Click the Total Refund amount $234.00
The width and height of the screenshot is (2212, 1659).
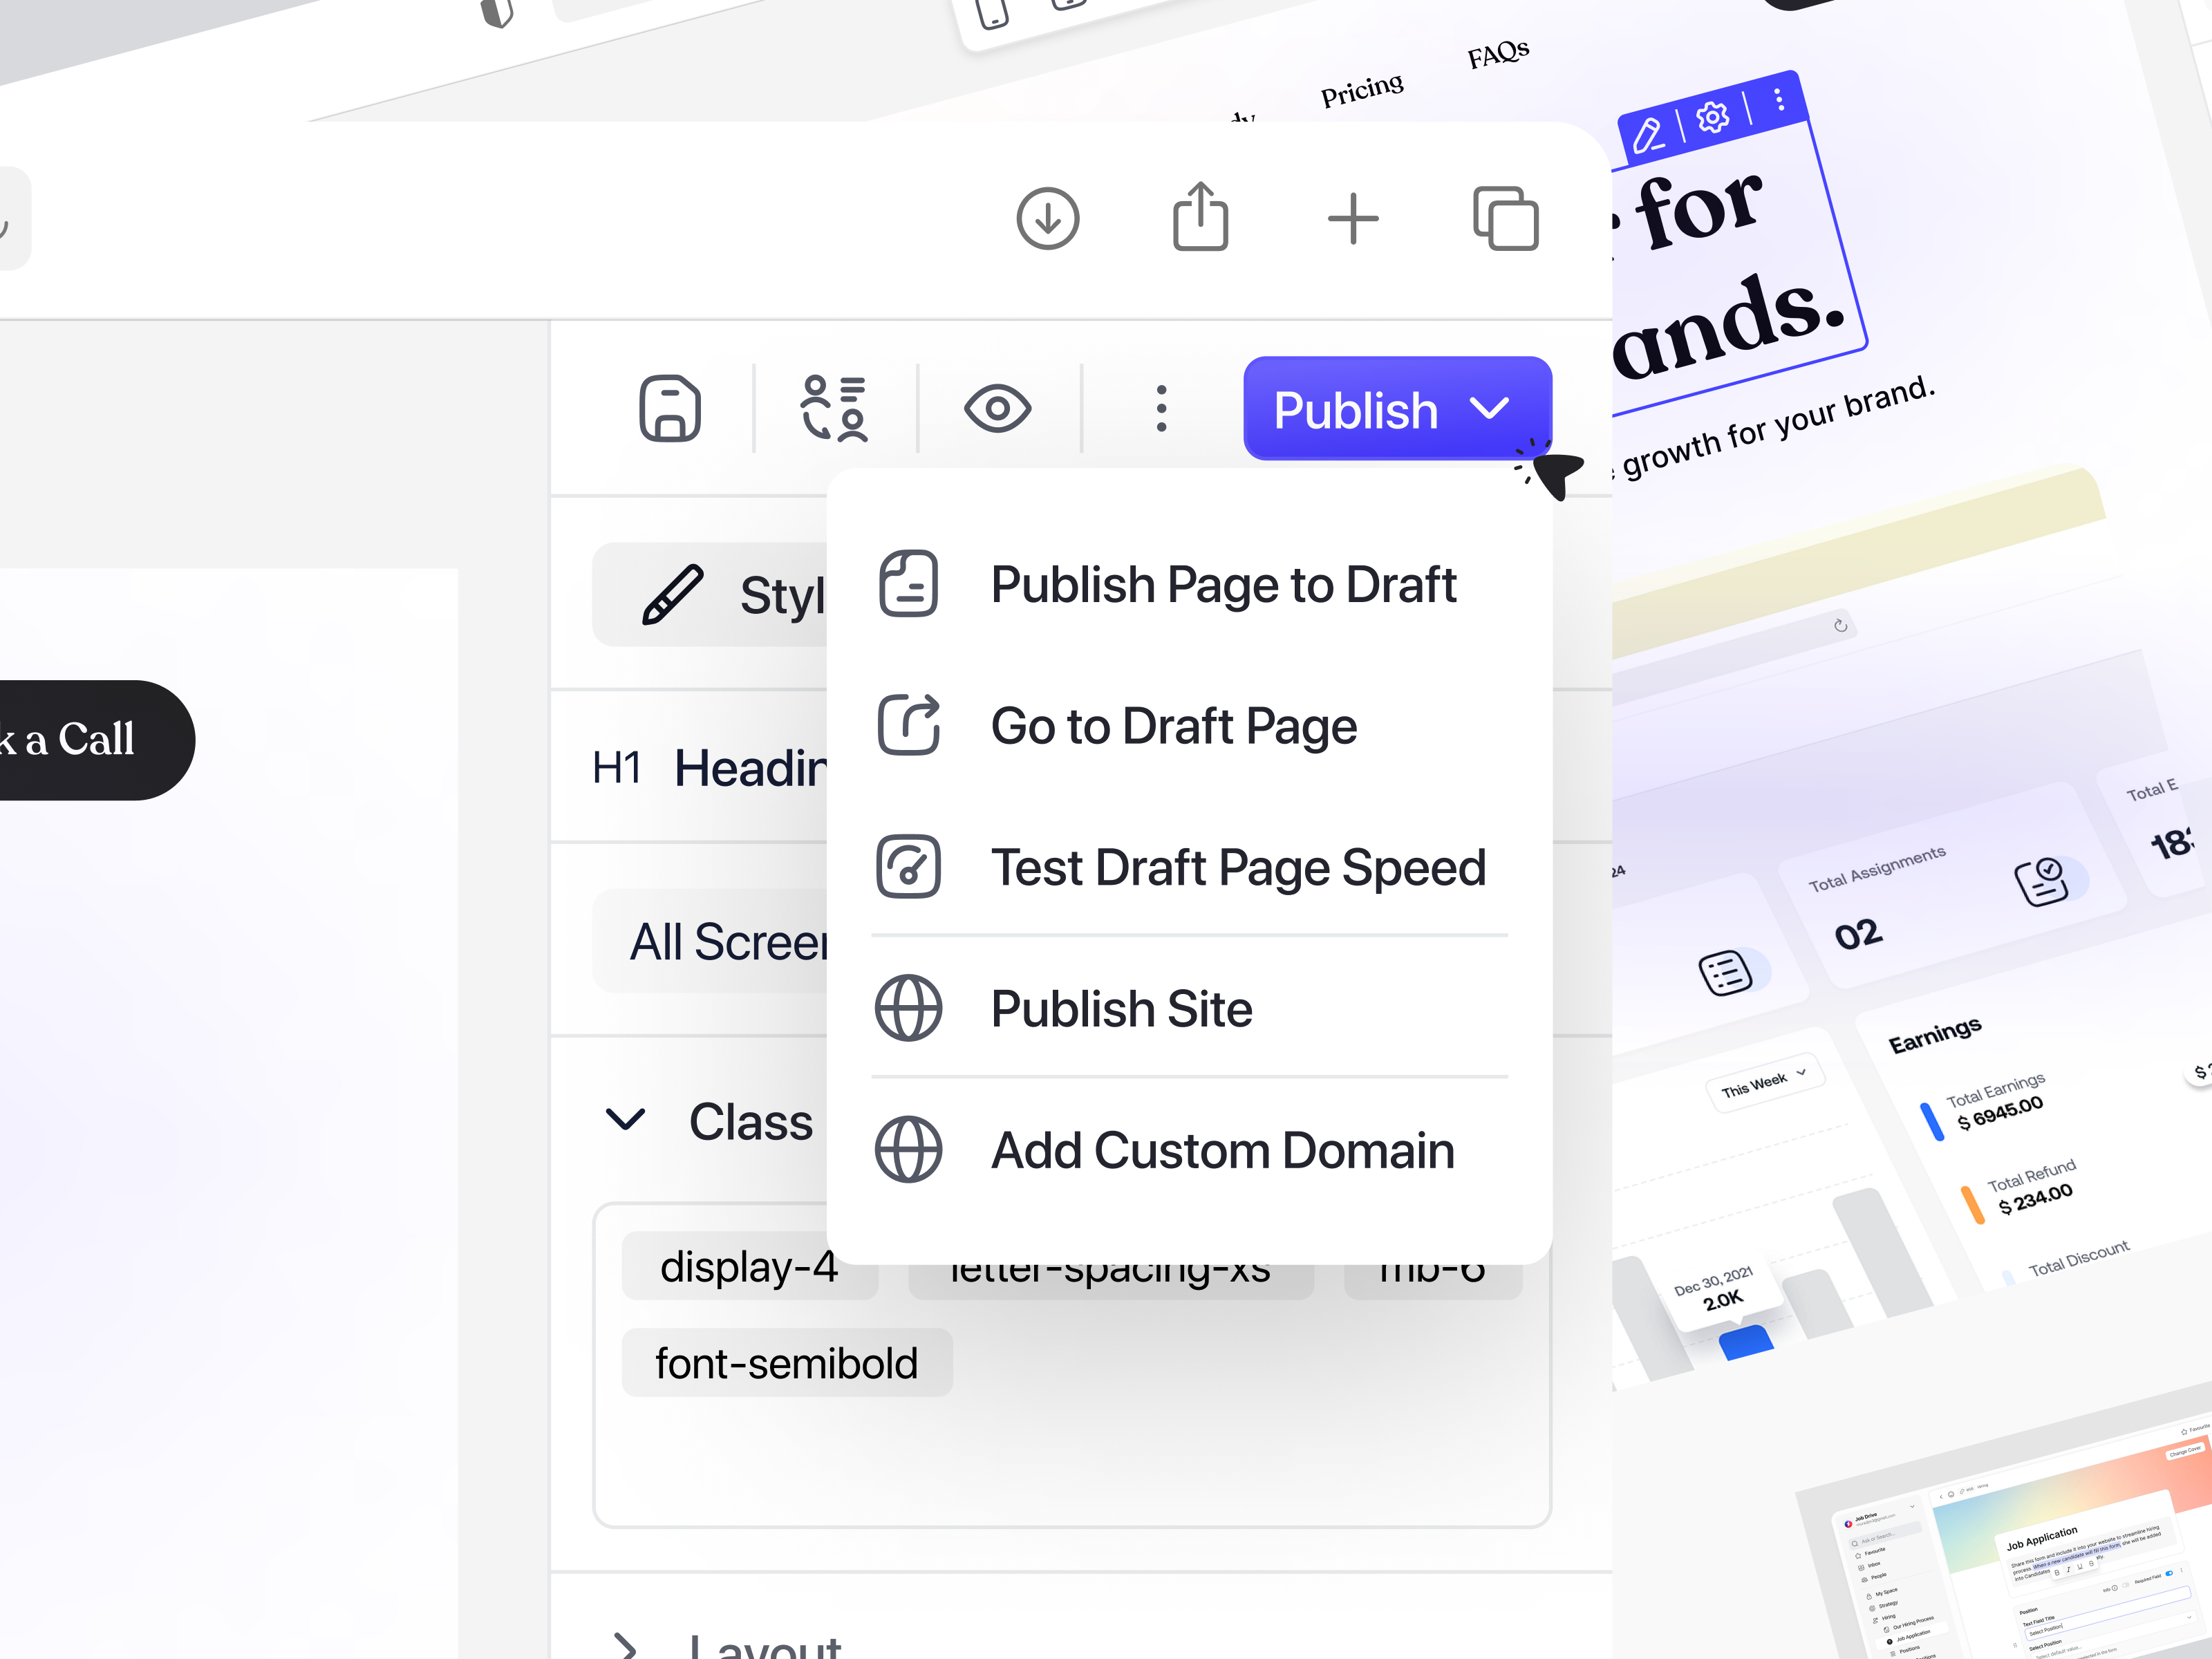click(2035, 1198)
